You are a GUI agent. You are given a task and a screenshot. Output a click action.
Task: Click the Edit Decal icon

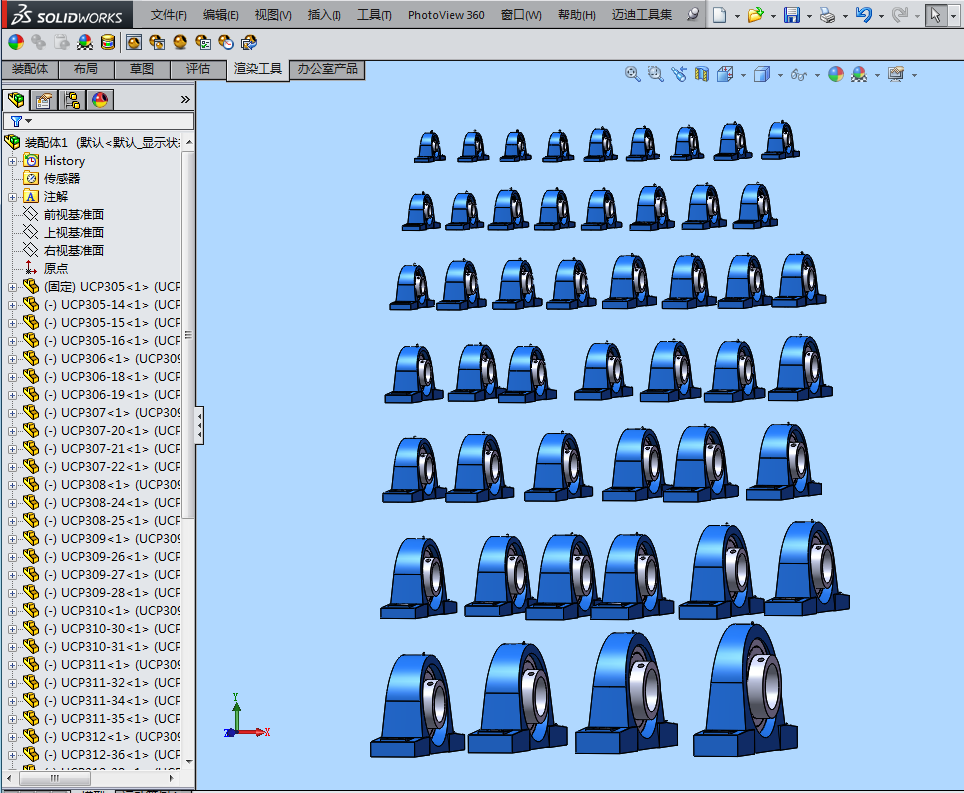108,42
